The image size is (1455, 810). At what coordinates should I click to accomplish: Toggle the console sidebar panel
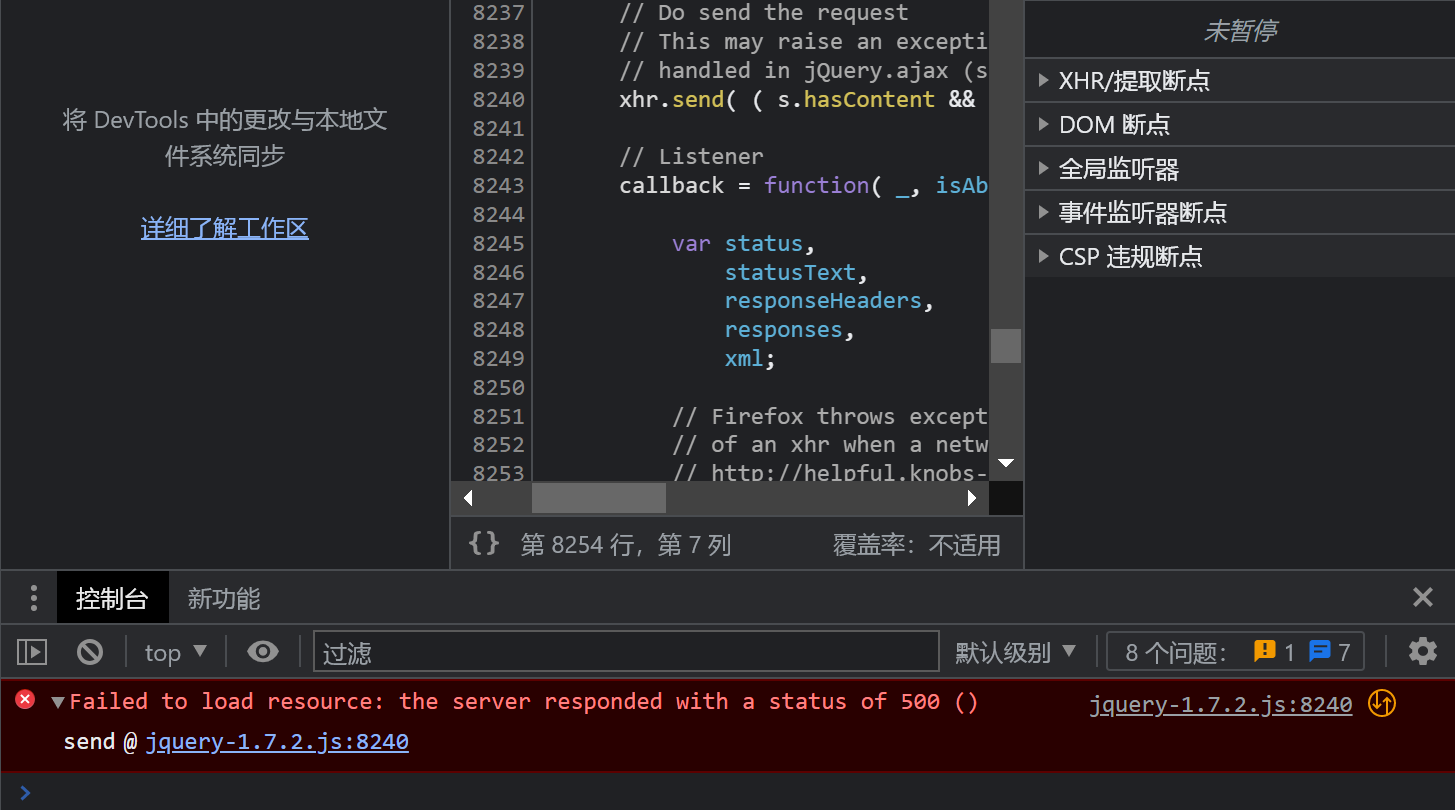(x=31, y=651)
